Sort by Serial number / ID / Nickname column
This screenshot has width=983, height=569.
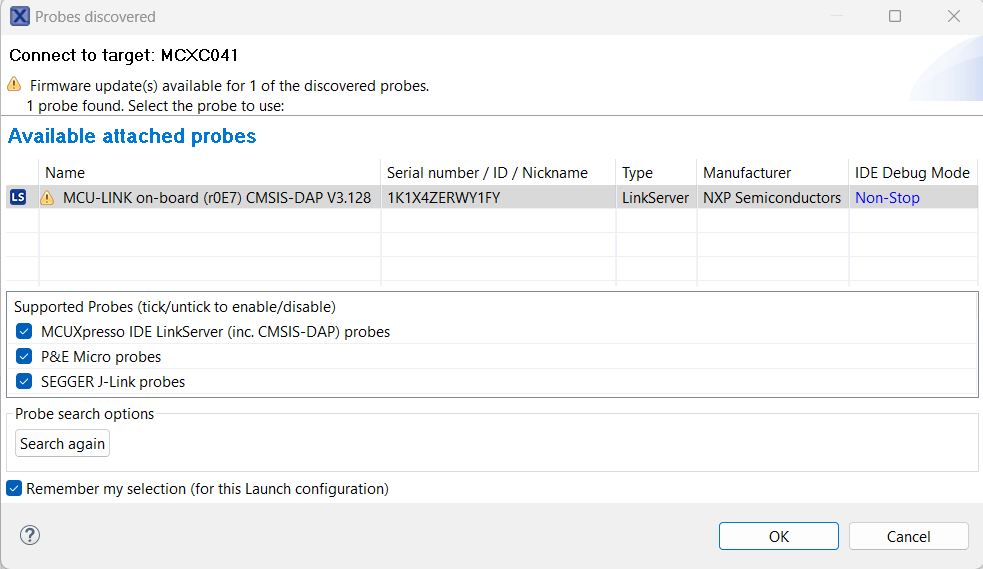coord(487,173)
